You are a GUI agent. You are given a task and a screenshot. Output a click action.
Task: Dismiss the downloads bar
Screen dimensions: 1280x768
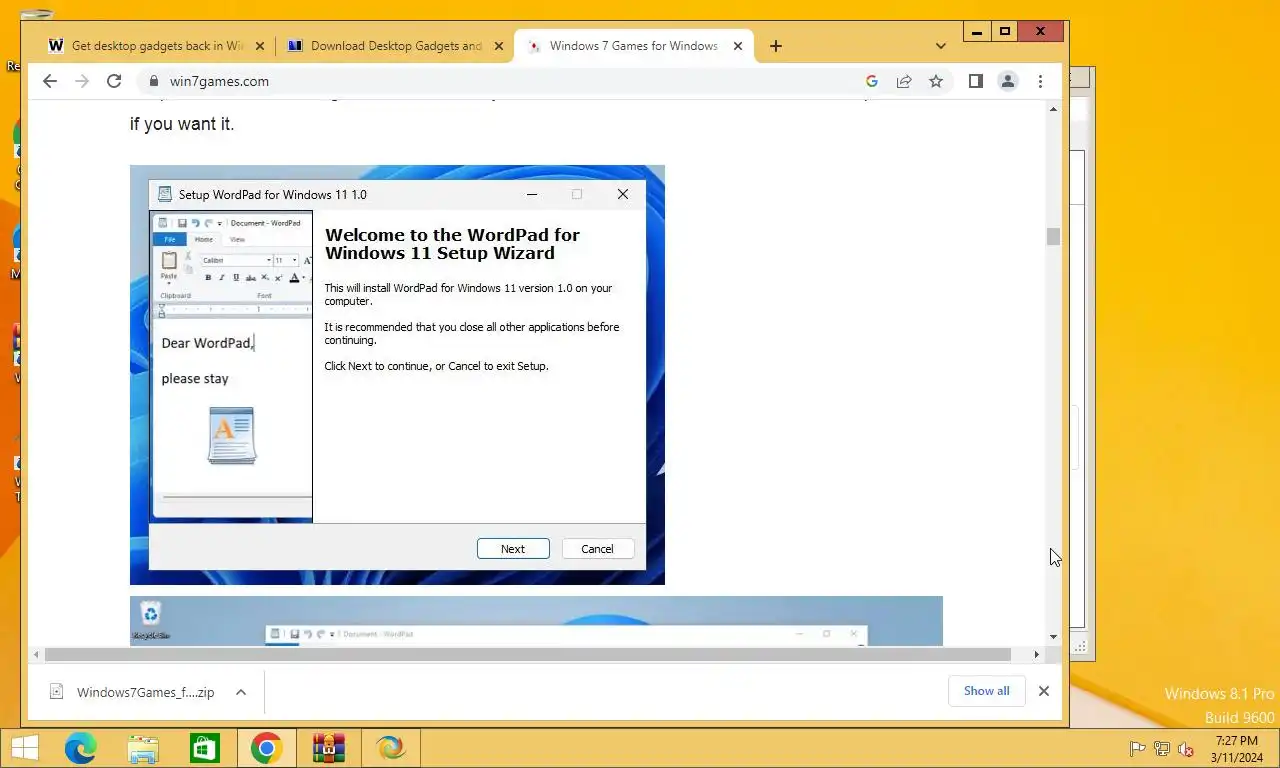1044,691
